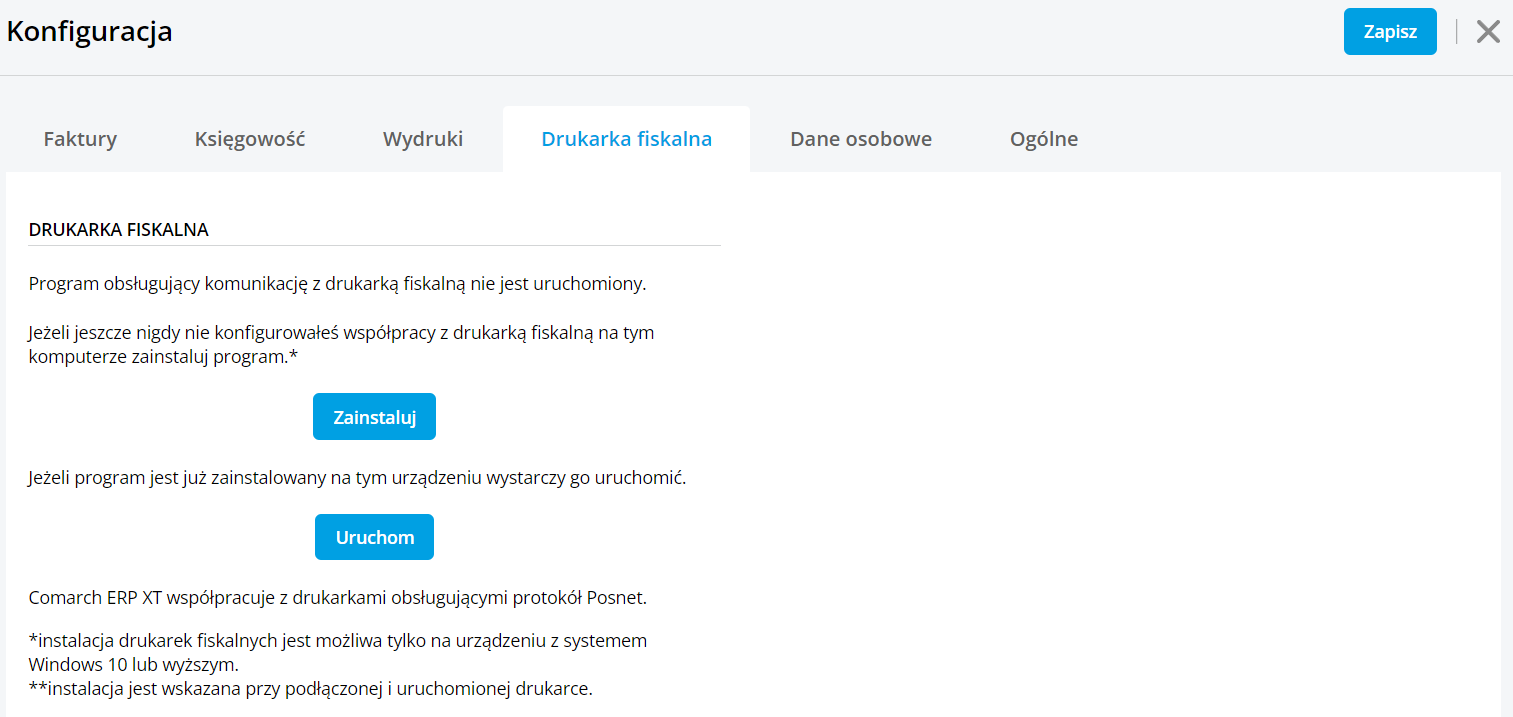Click the divider line under section heading
Viewport: 1513px width, 717px height.
pos(375,246)
